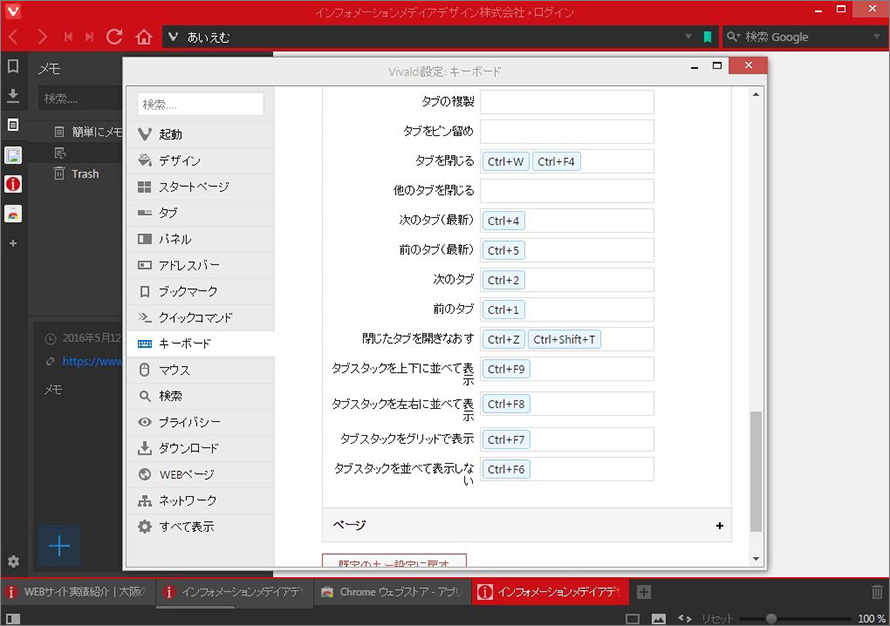Click the Notes panel search field

click(x=81, y=99)
